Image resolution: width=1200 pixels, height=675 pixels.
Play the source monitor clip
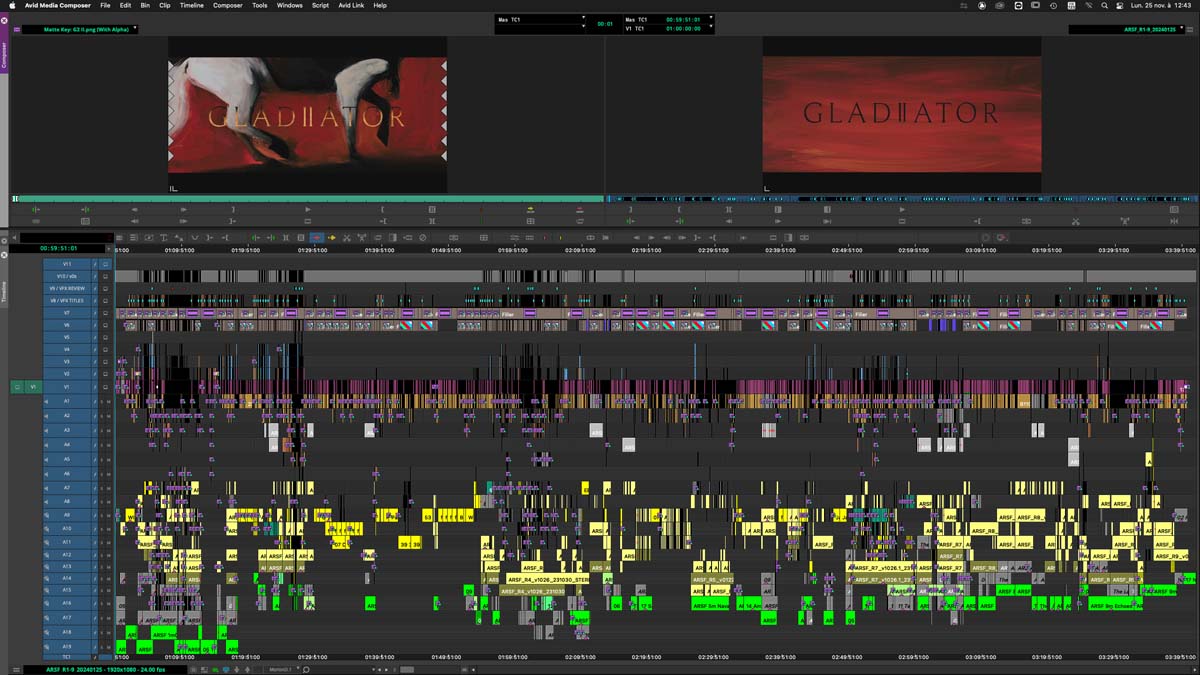click(307, 209)
